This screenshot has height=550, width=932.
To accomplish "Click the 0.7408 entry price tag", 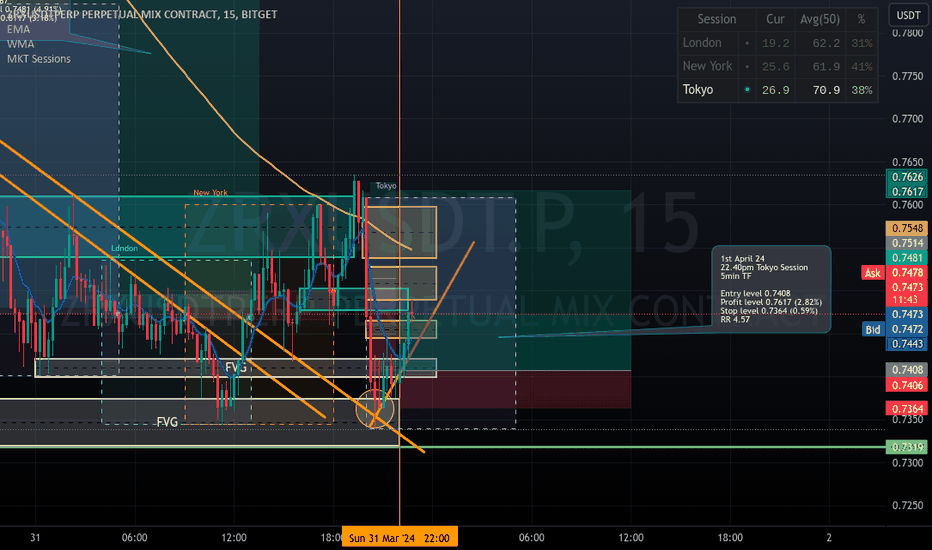I will [x=907, y=370].
